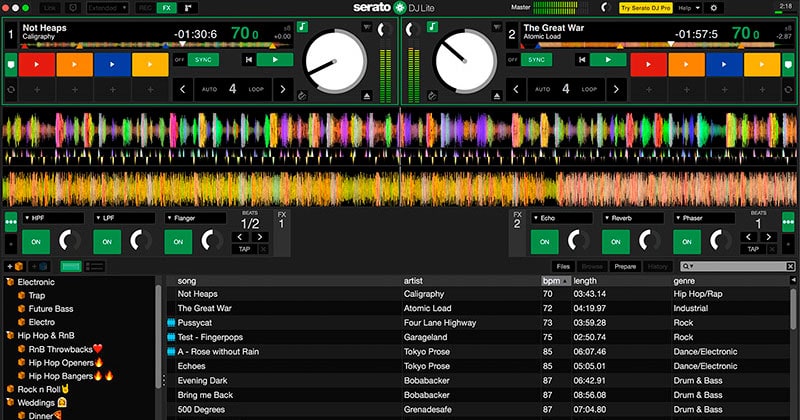800x420 pixels.
Task: Click the tempo range icon on deck 1
Action: pyautogui.click(x=287, y=28)
